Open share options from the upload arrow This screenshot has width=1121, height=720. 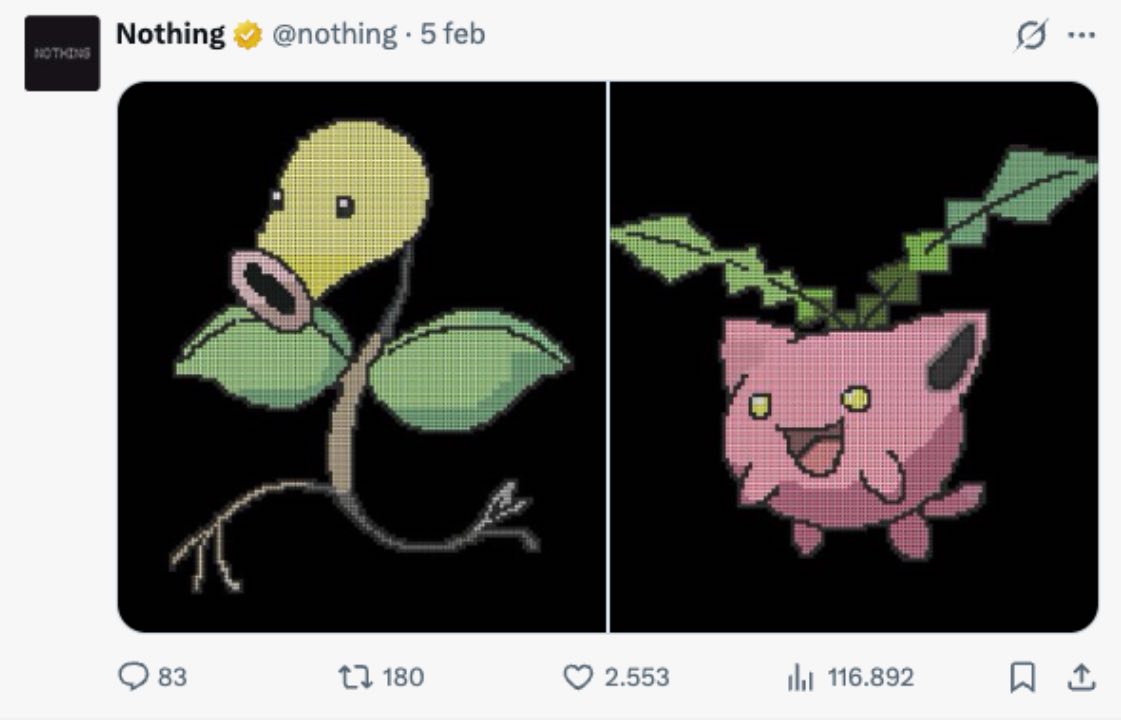point(1081,677)
